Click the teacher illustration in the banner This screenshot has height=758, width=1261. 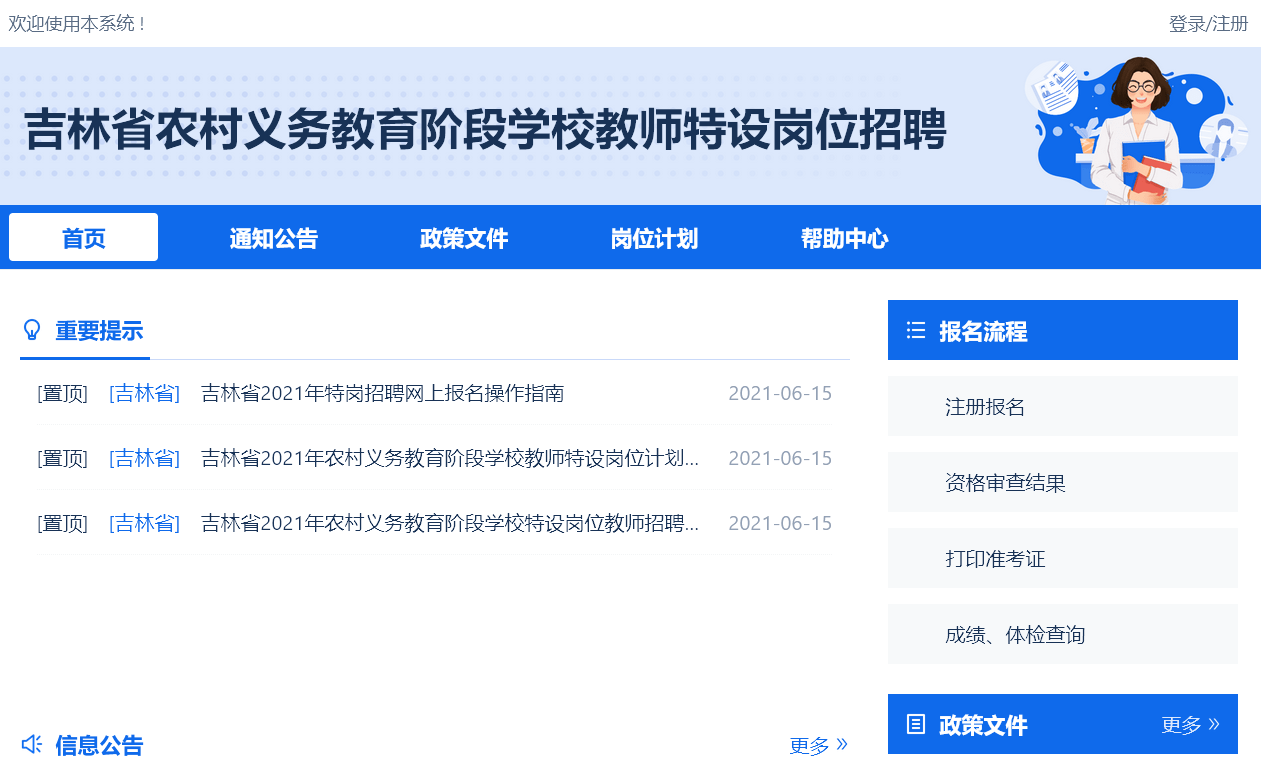1137,126
